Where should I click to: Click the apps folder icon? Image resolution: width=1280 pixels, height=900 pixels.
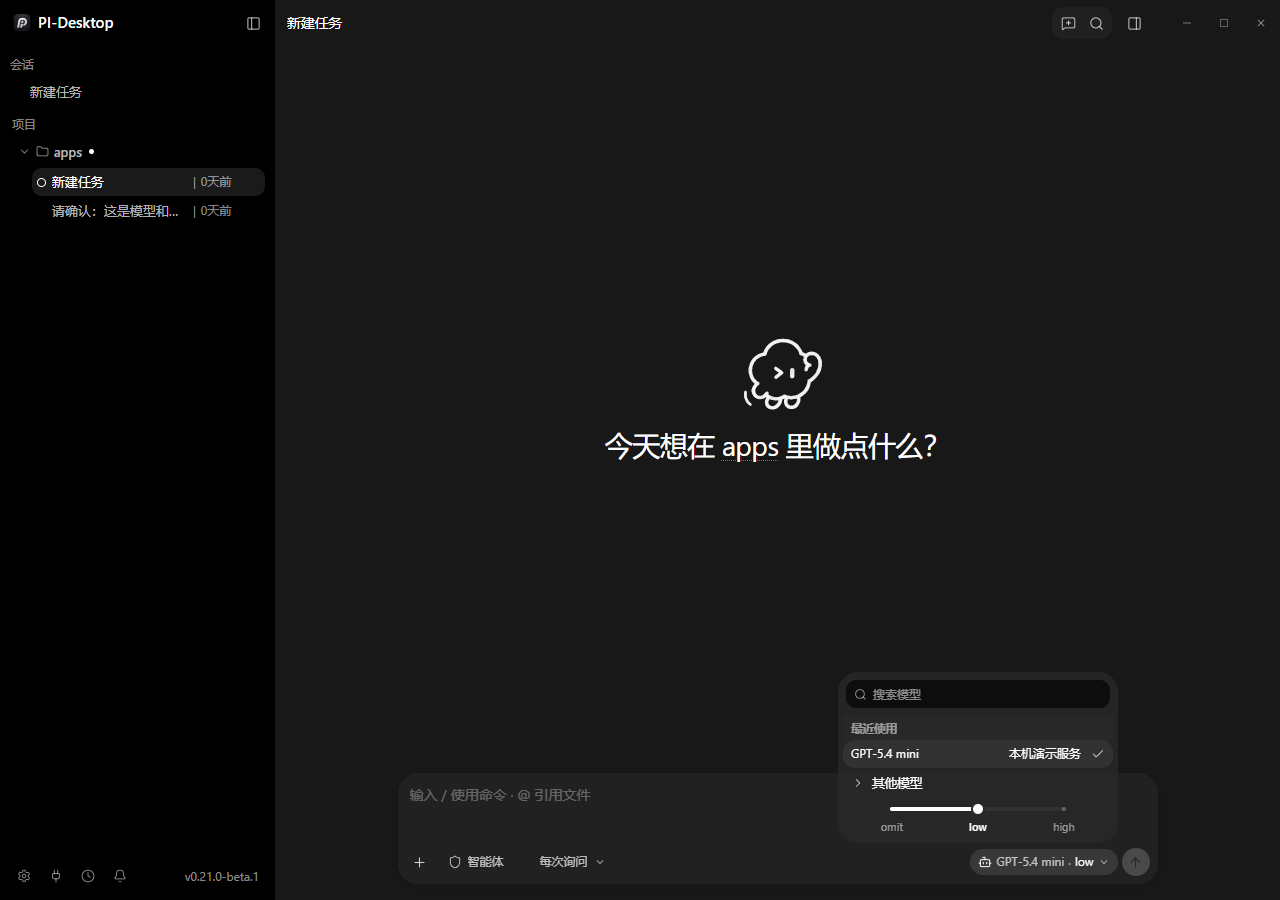click(x=42, y=152)
